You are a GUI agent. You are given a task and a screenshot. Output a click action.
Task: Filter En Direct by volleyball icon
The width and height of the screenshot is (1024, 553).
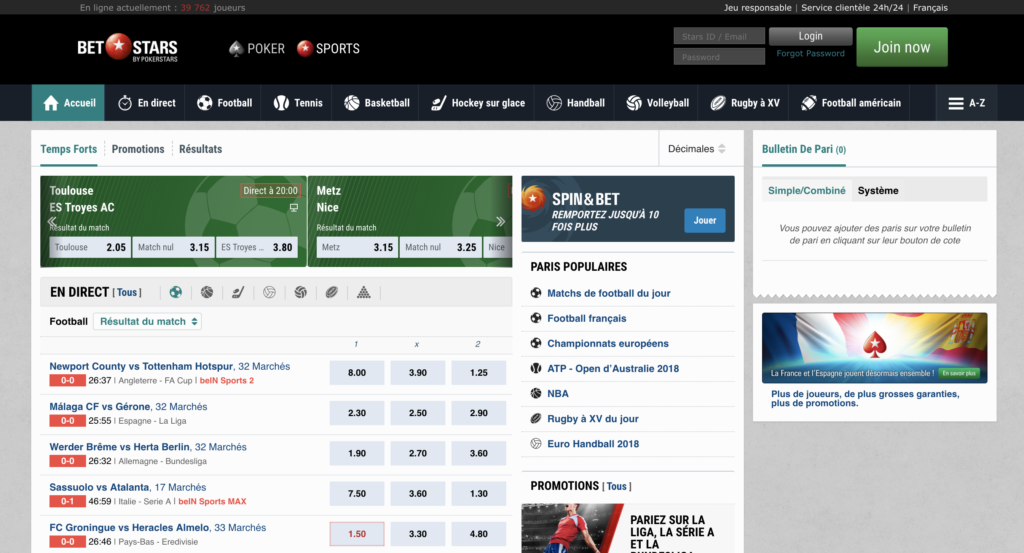300,292
